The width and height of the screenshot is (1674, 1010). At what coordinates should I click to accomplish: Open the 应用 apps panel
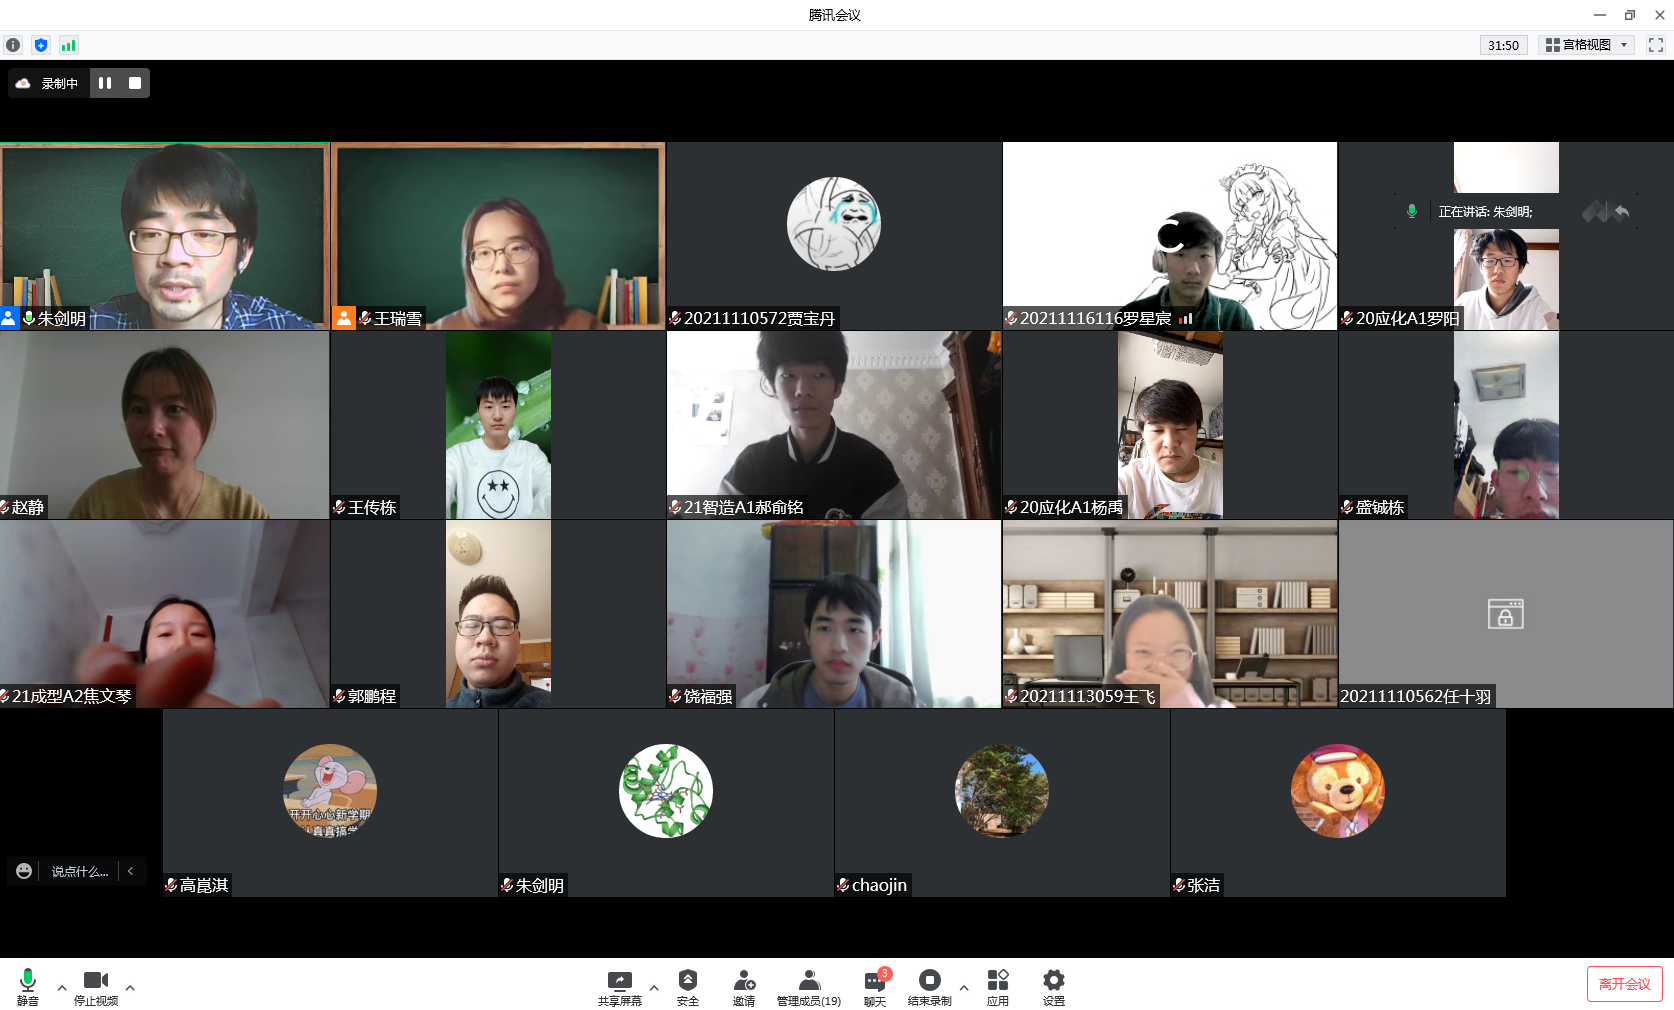[998, 986]
